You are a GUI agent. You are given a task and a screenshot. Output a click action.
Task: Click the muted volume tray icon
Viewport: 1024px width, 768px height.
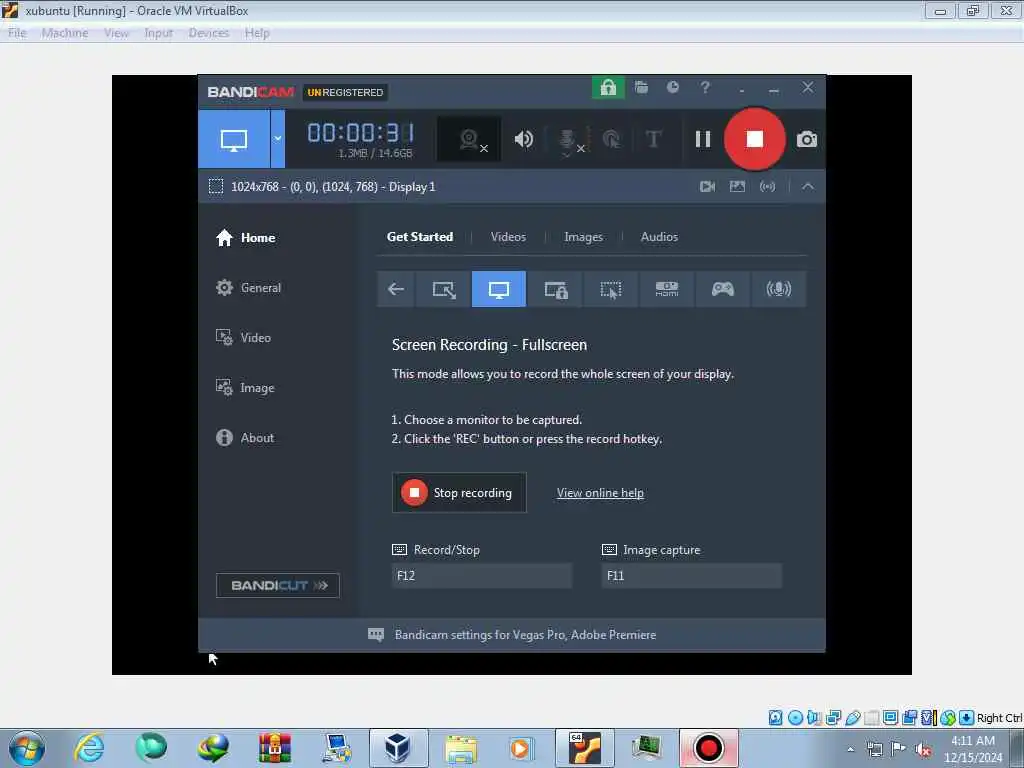923,750
